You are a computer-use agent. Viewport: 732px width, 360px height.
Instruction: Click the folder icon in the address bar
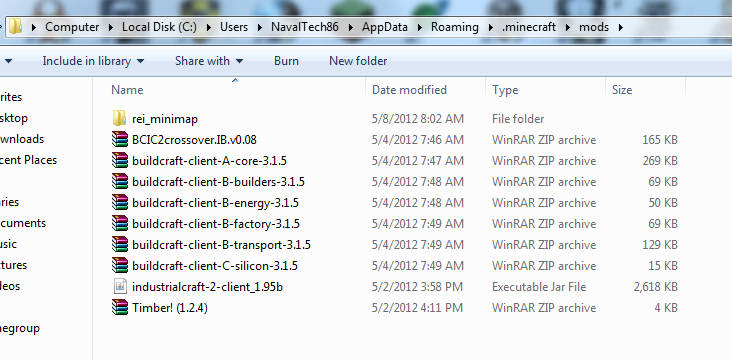click(x=16, y=27)
